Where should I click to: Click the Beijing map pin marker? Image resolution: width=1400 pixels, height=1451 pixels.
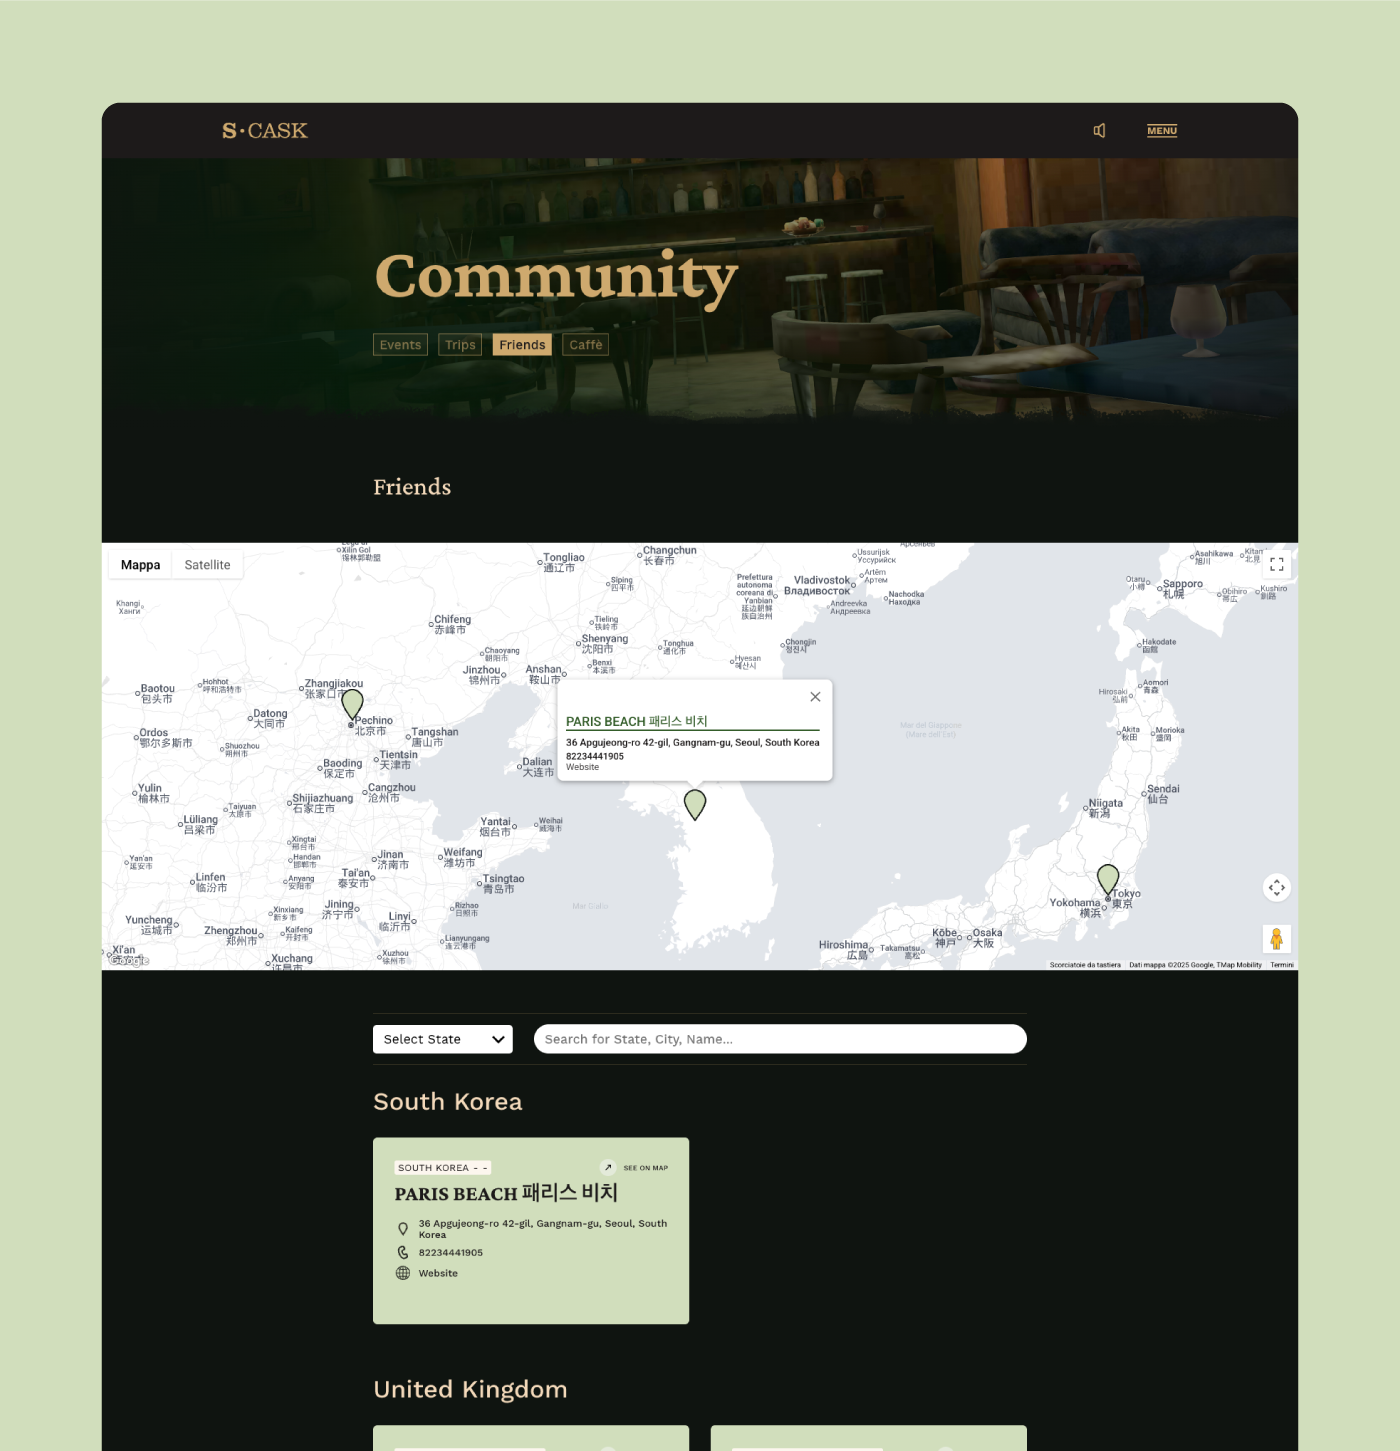[352, 705]
